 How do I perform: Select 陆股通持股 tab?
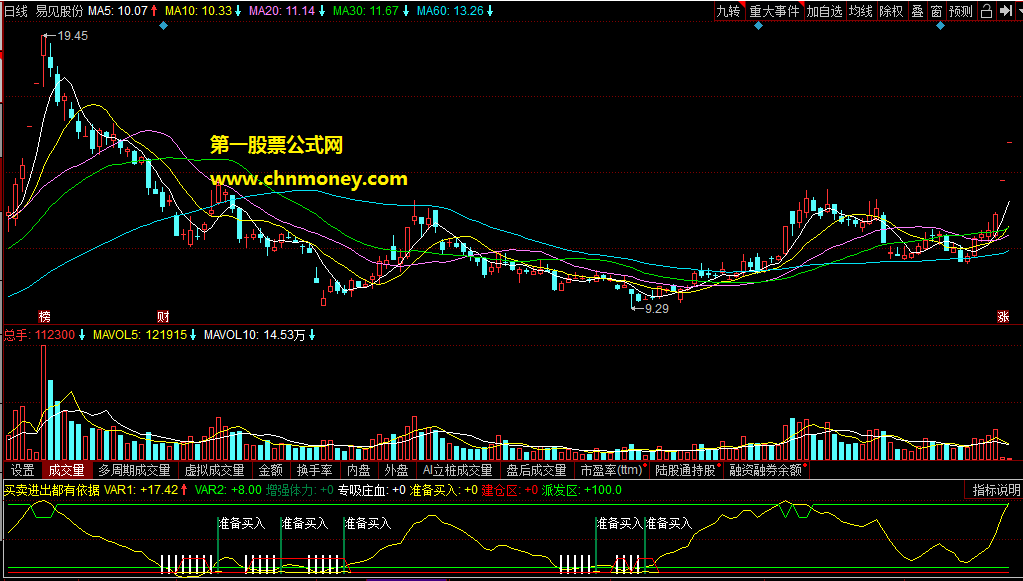pyautogui.click(x=687, y=470)
